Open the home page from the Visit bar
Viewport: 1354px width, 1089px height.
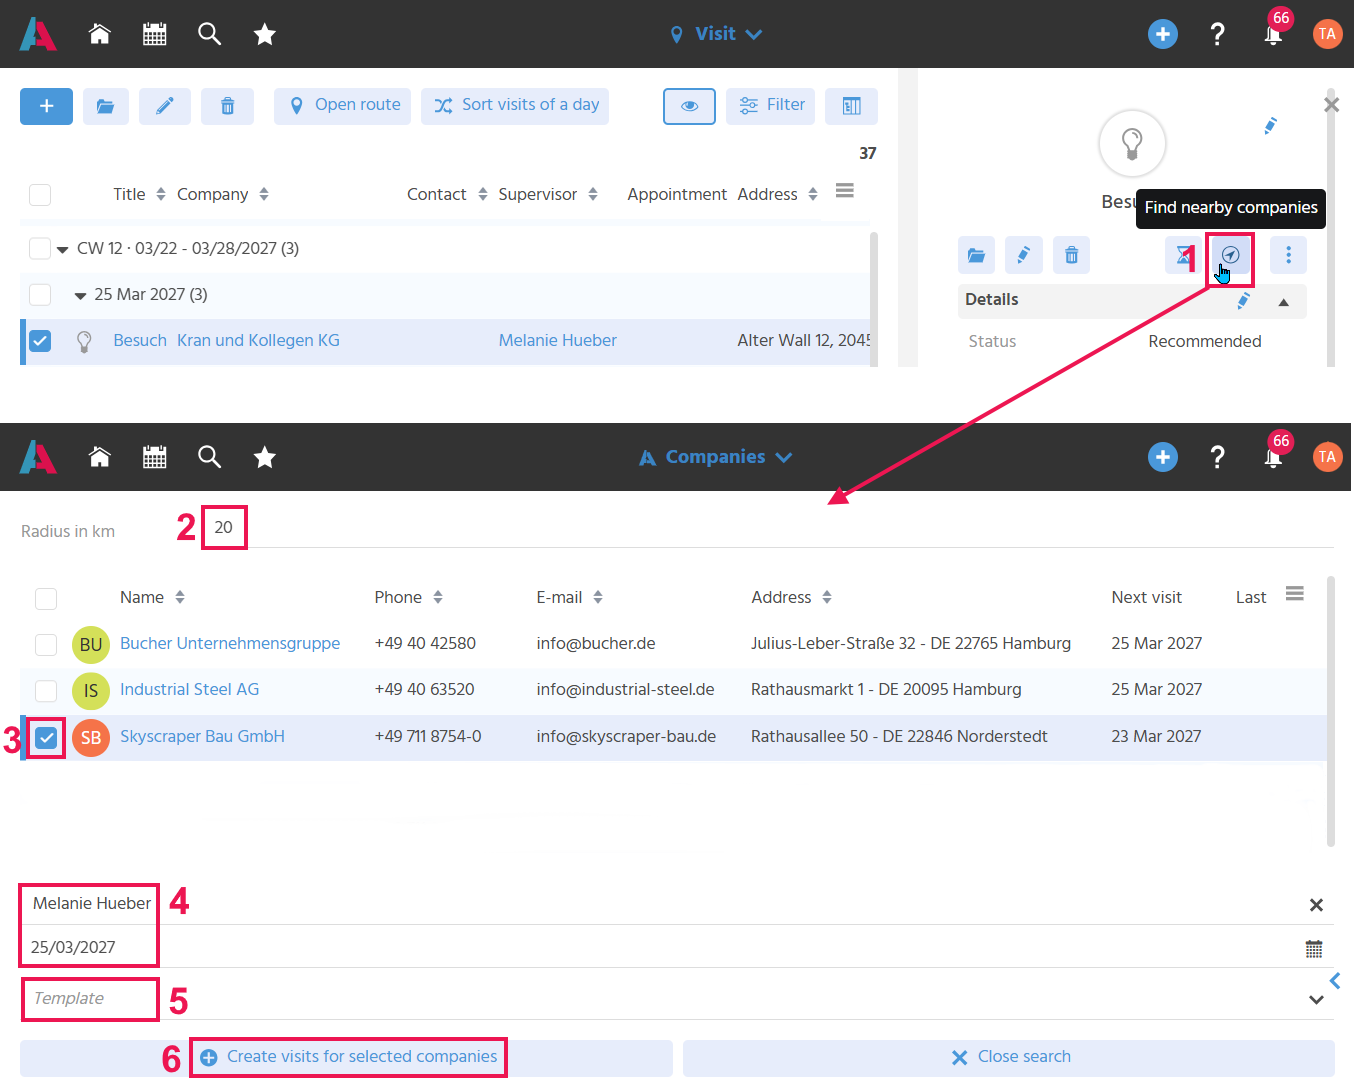pyautogui.click(x=99, y=34)
